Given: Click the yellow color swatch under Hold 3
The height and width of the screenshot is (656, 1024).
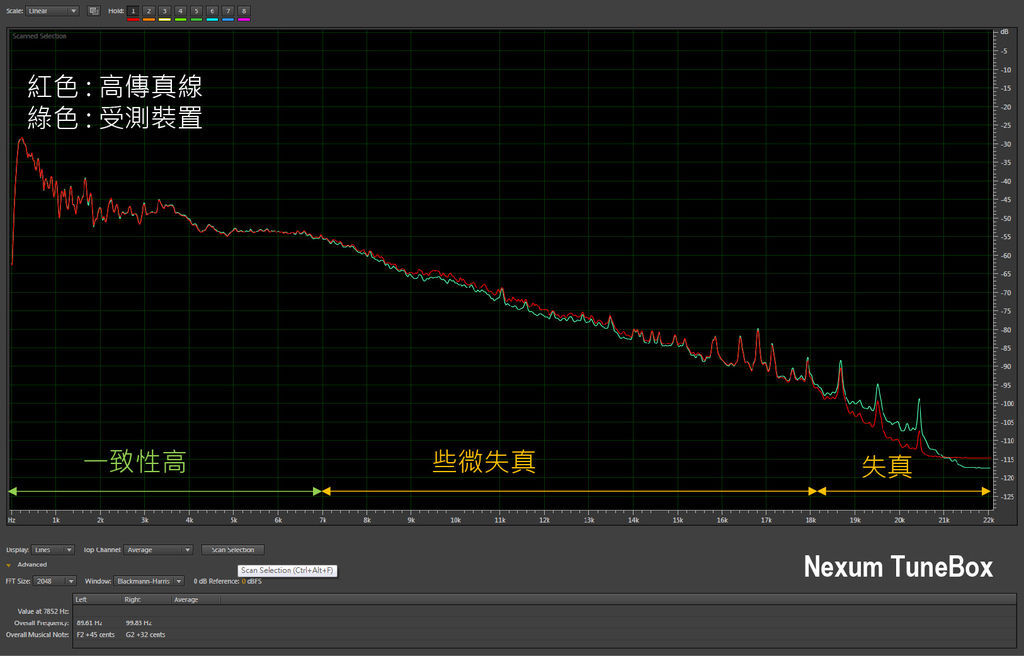Looking at the screenshot, I should click(165, 20).
